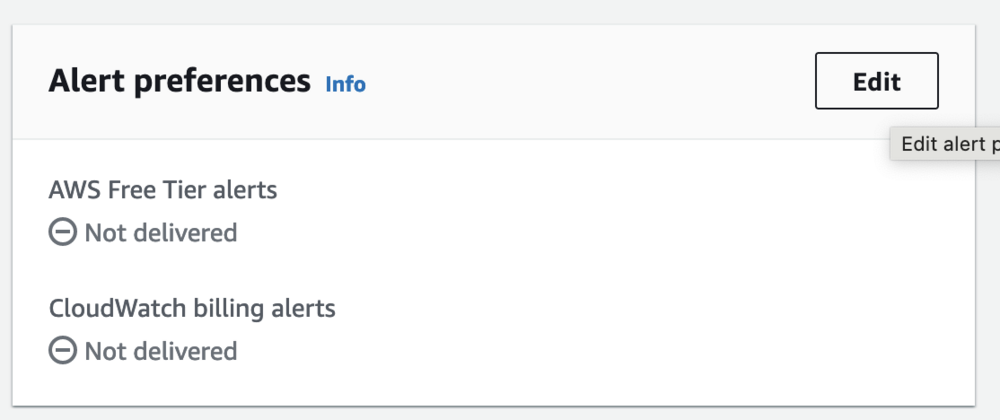Click the minus-circle icon below CloudWatch billing alerts

tap(62, 351)
